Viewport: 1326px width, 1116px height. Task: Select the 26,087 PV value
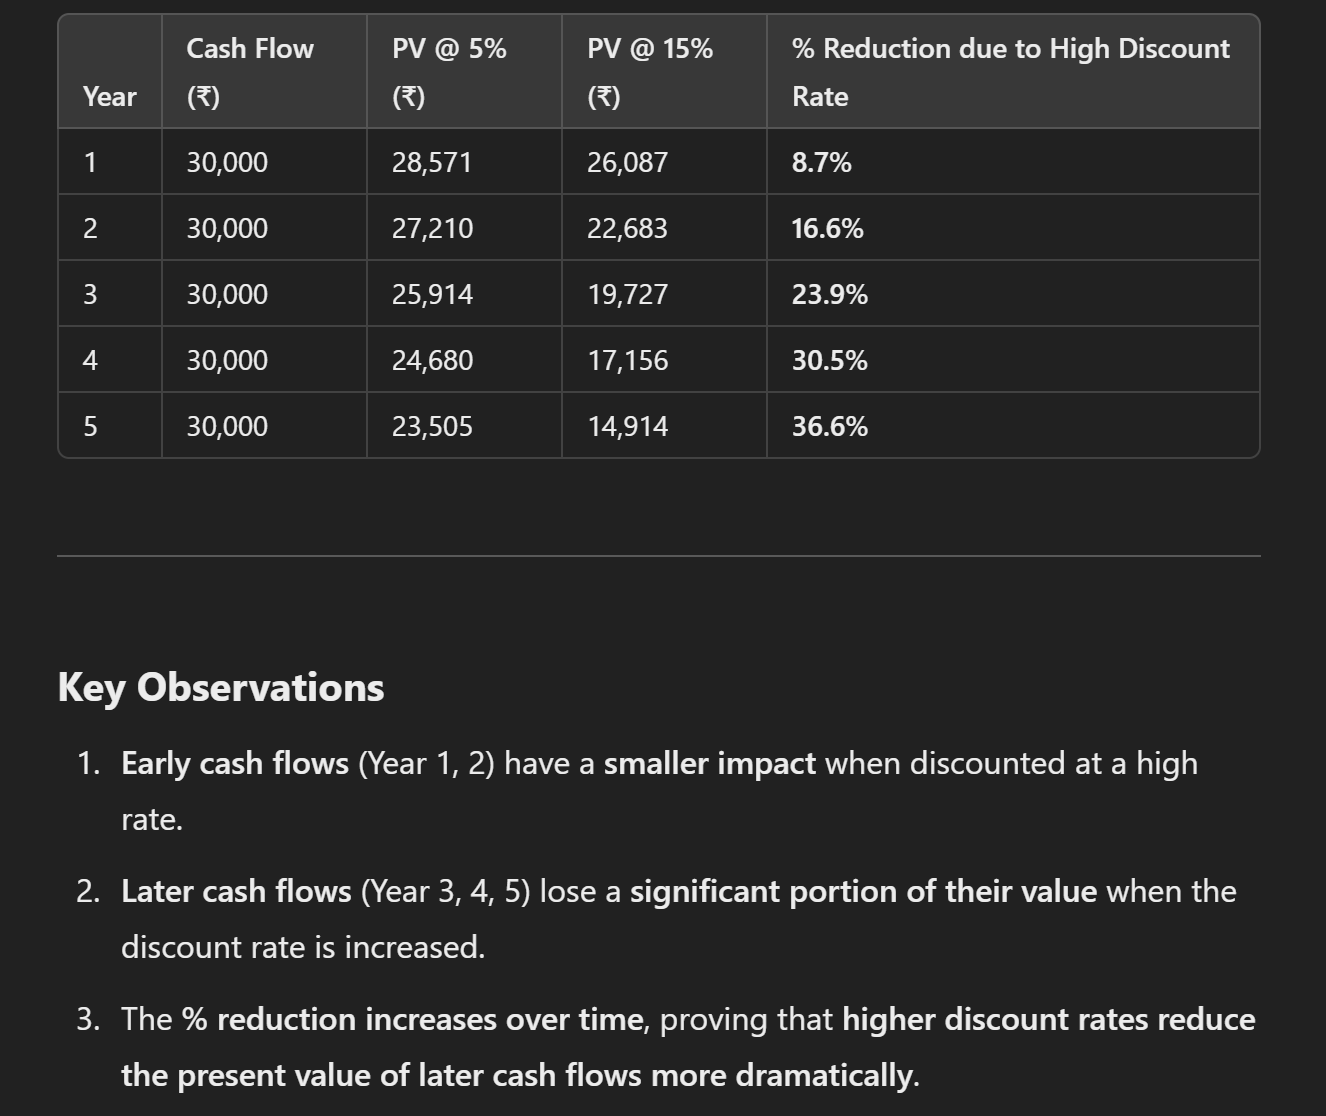click(x=627, y=163)
